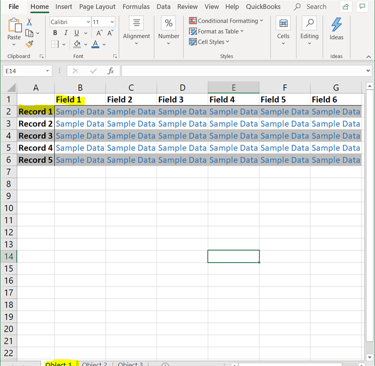Expand the Paste options arrow
375x366 pixels.
click(x=14, y=44)
